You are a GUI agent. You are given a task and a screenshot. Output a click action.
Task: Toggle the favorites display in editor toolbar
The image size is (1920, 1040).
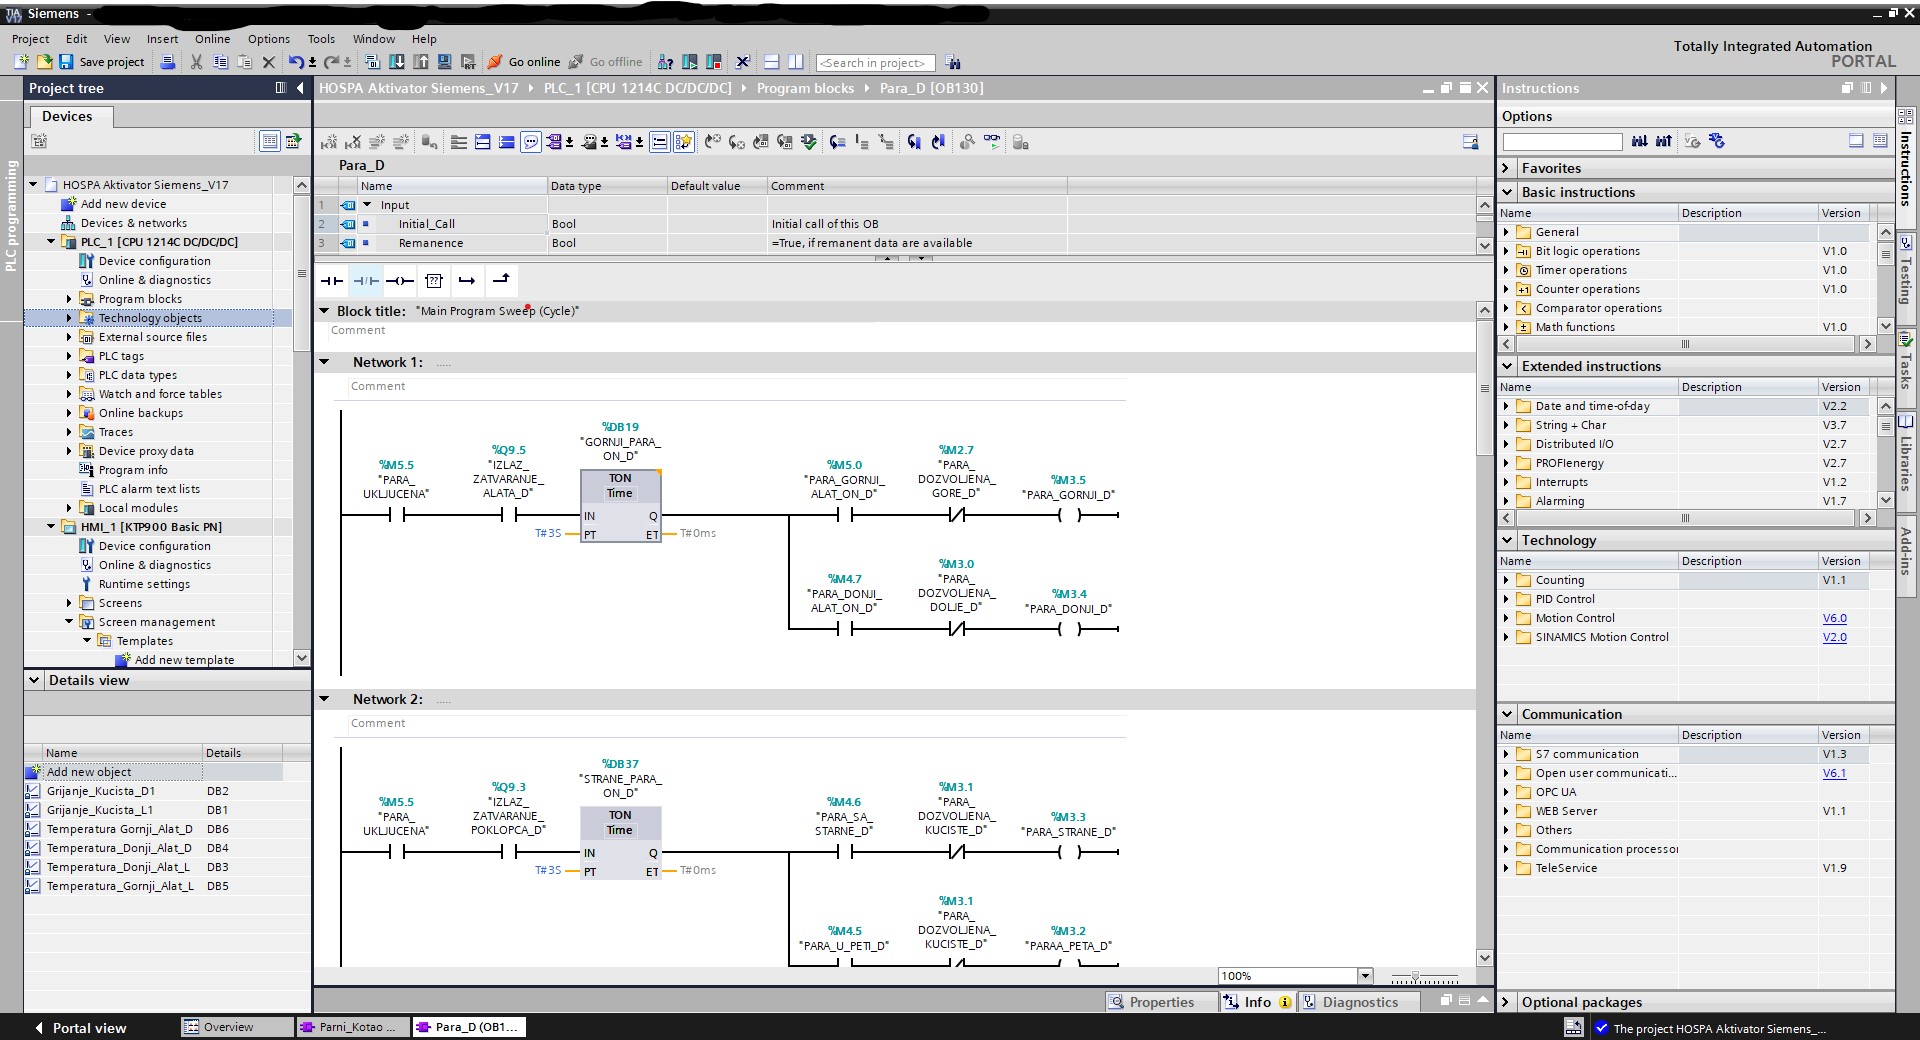pos(684,142)
